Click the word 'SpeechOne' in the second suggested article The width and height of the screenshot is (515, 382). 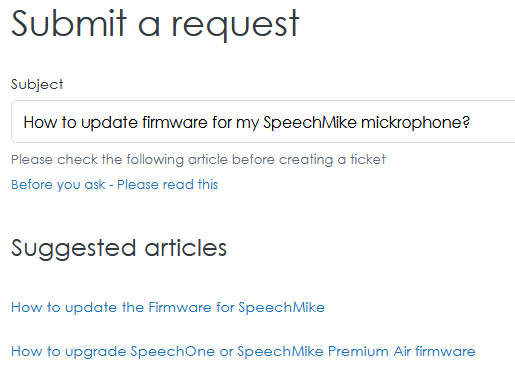173,352
